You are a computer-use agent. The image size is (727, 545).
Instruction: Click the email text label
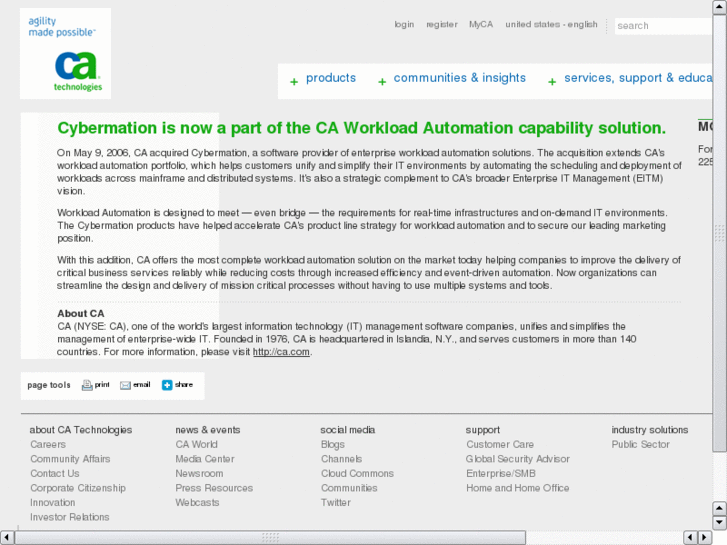coord(142,385)
